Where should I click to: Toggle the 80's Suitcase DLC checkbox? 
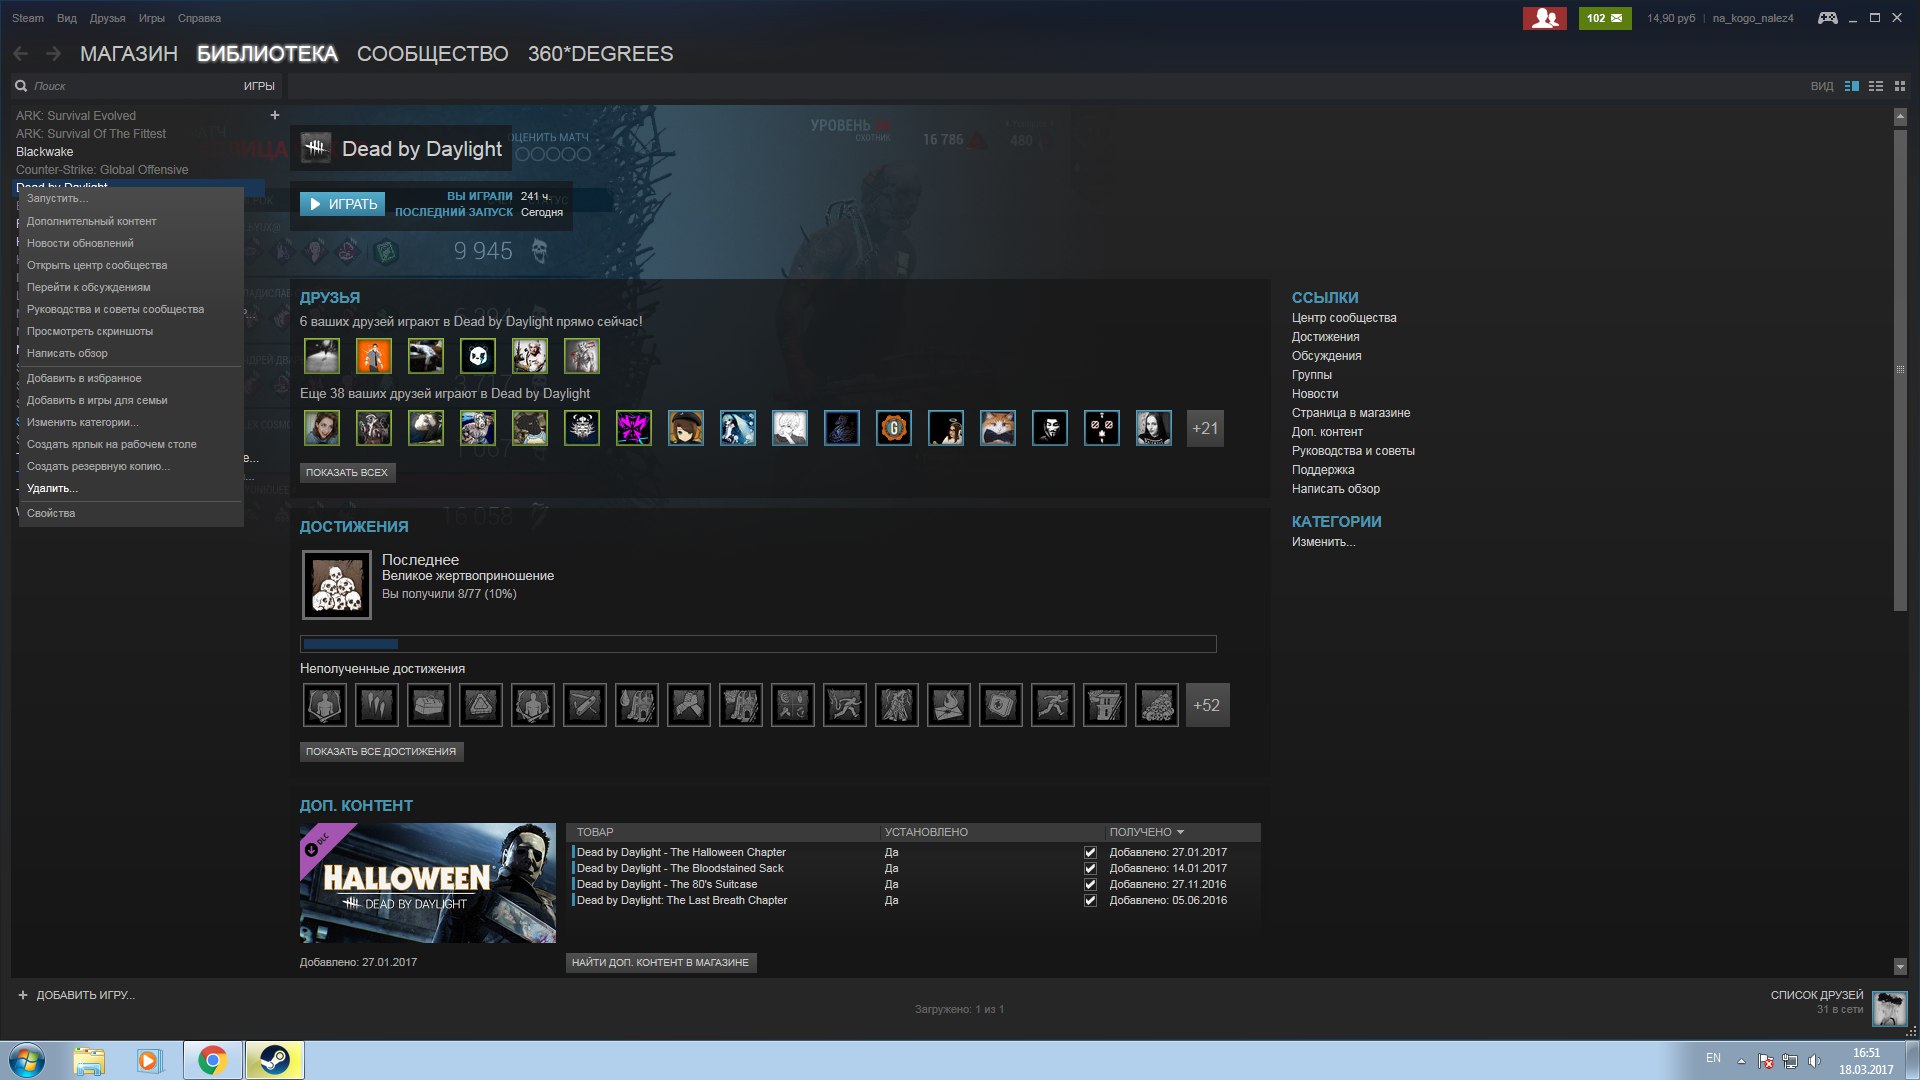(1090, 885)
